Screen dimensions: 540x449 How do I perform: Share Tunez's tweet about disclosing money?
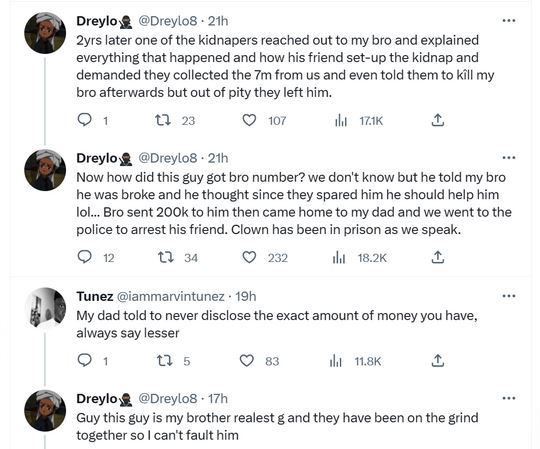pos(438,361)
